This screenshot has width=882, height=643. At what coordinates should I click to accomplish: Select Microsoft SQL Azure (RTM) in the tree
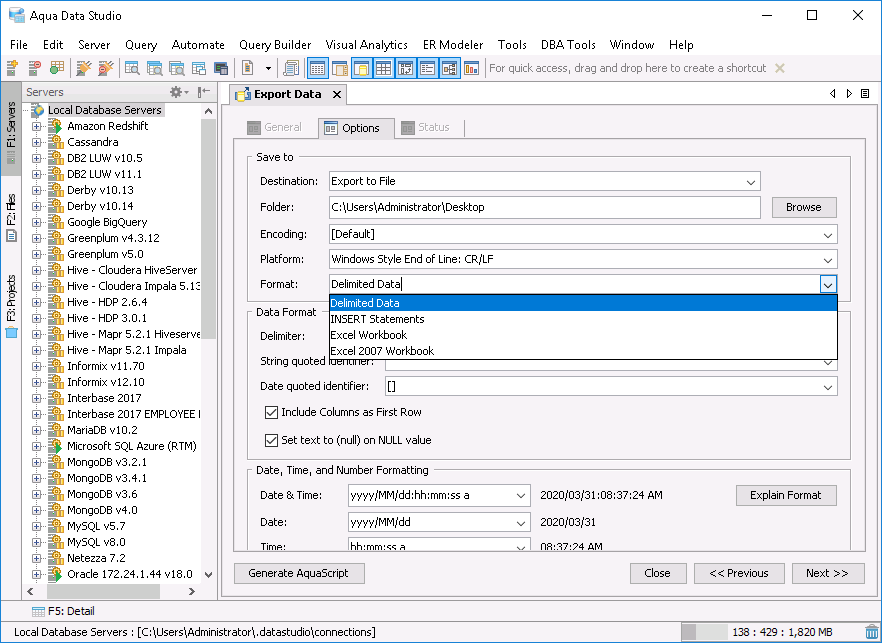[132, 446]
